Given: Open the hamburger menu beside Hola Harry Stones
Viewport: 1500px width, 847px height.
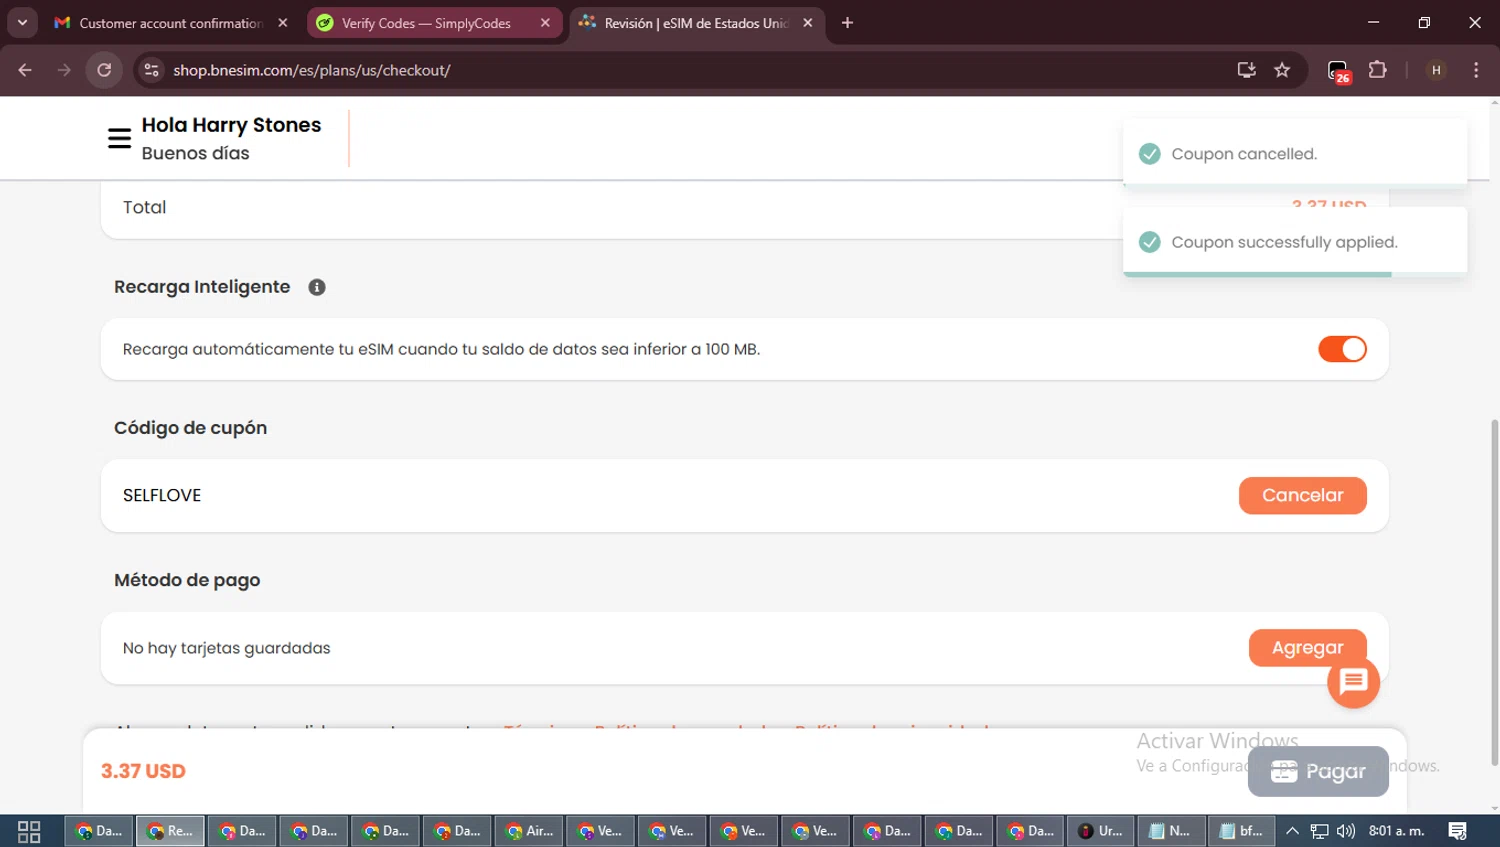Looking at the screenshot, I should pyautogui.click(x=119, y=138).
